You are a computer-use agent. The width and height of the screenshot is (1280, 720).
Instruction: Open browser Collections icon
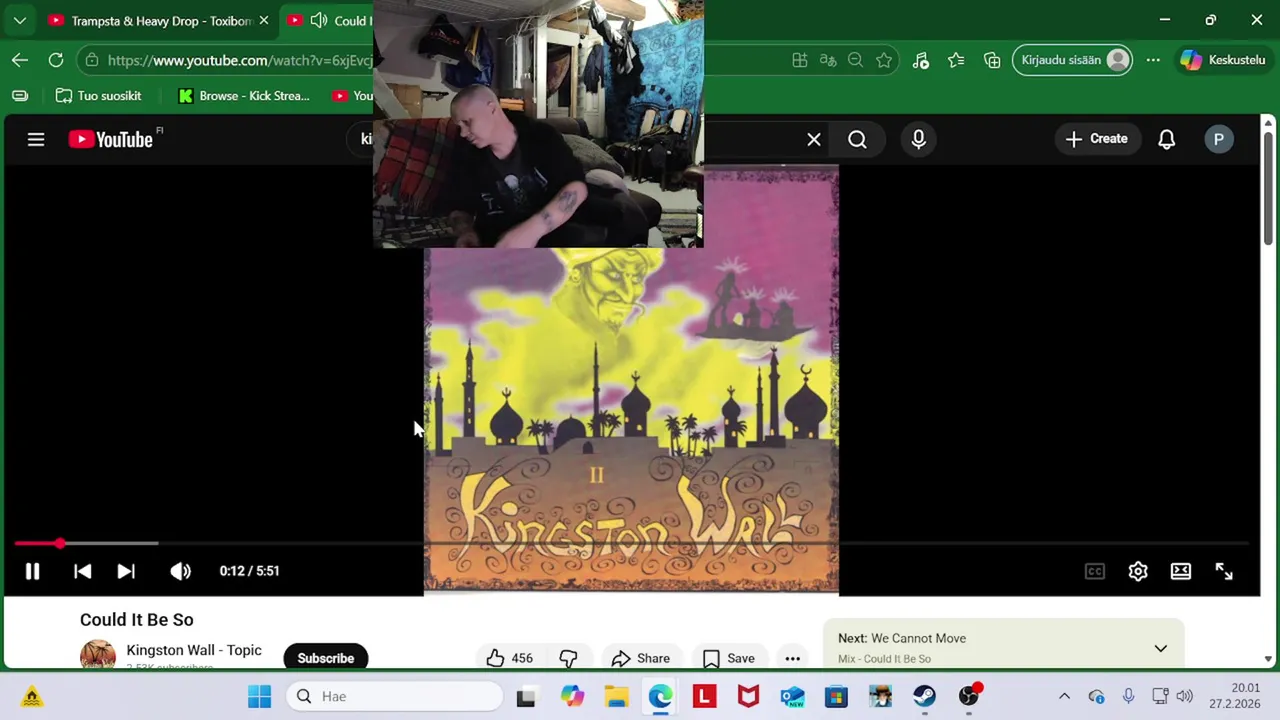(x=992, y=60)
